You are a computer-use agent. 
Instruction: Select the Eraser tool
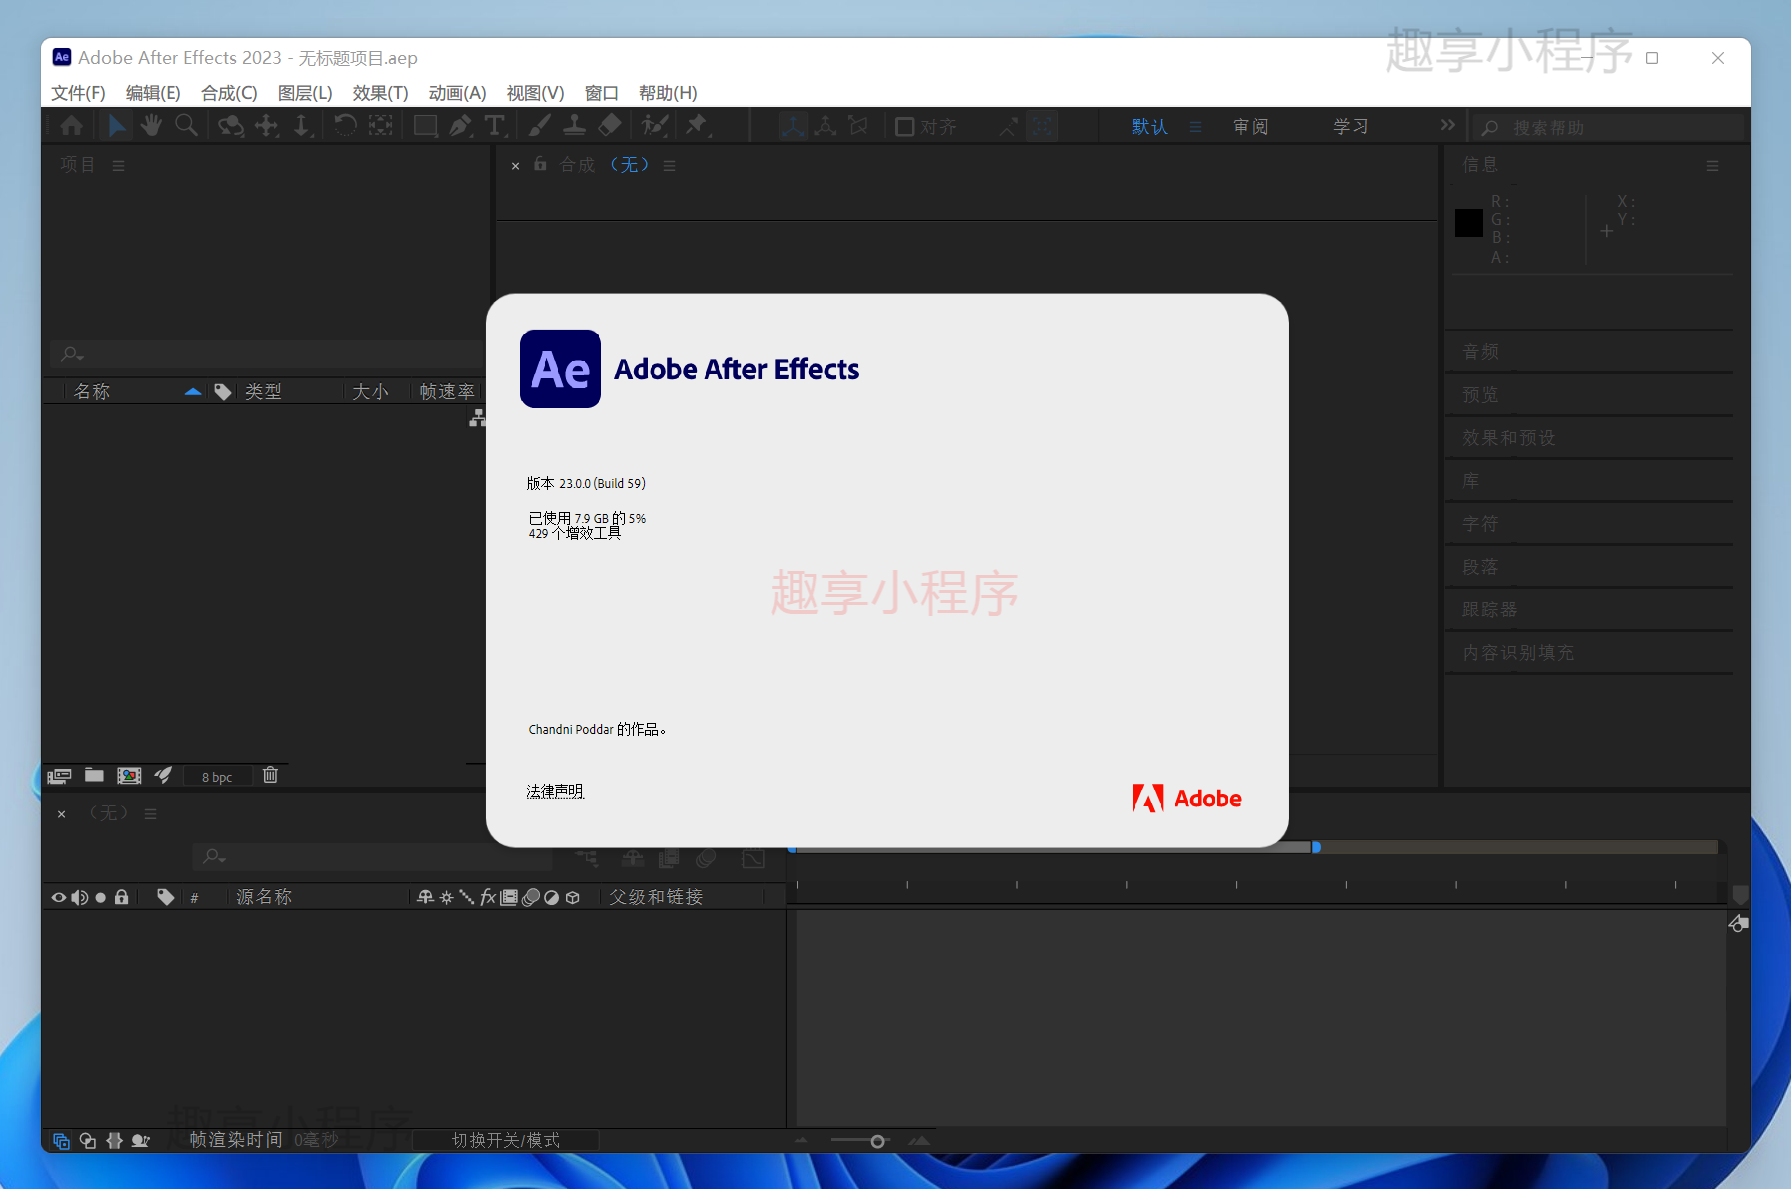pyautogui.click(x=610, y=126)
